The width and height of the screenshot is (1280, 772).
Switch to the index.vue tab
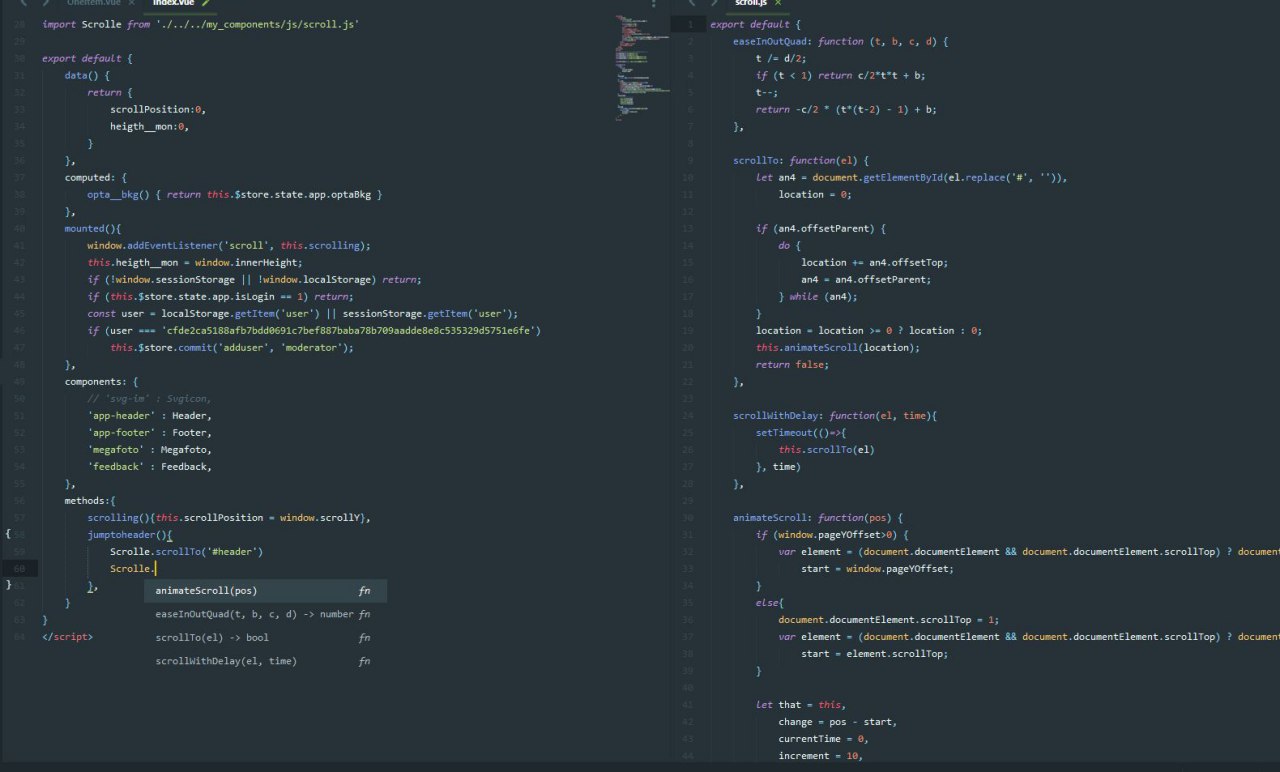[180, 3]
